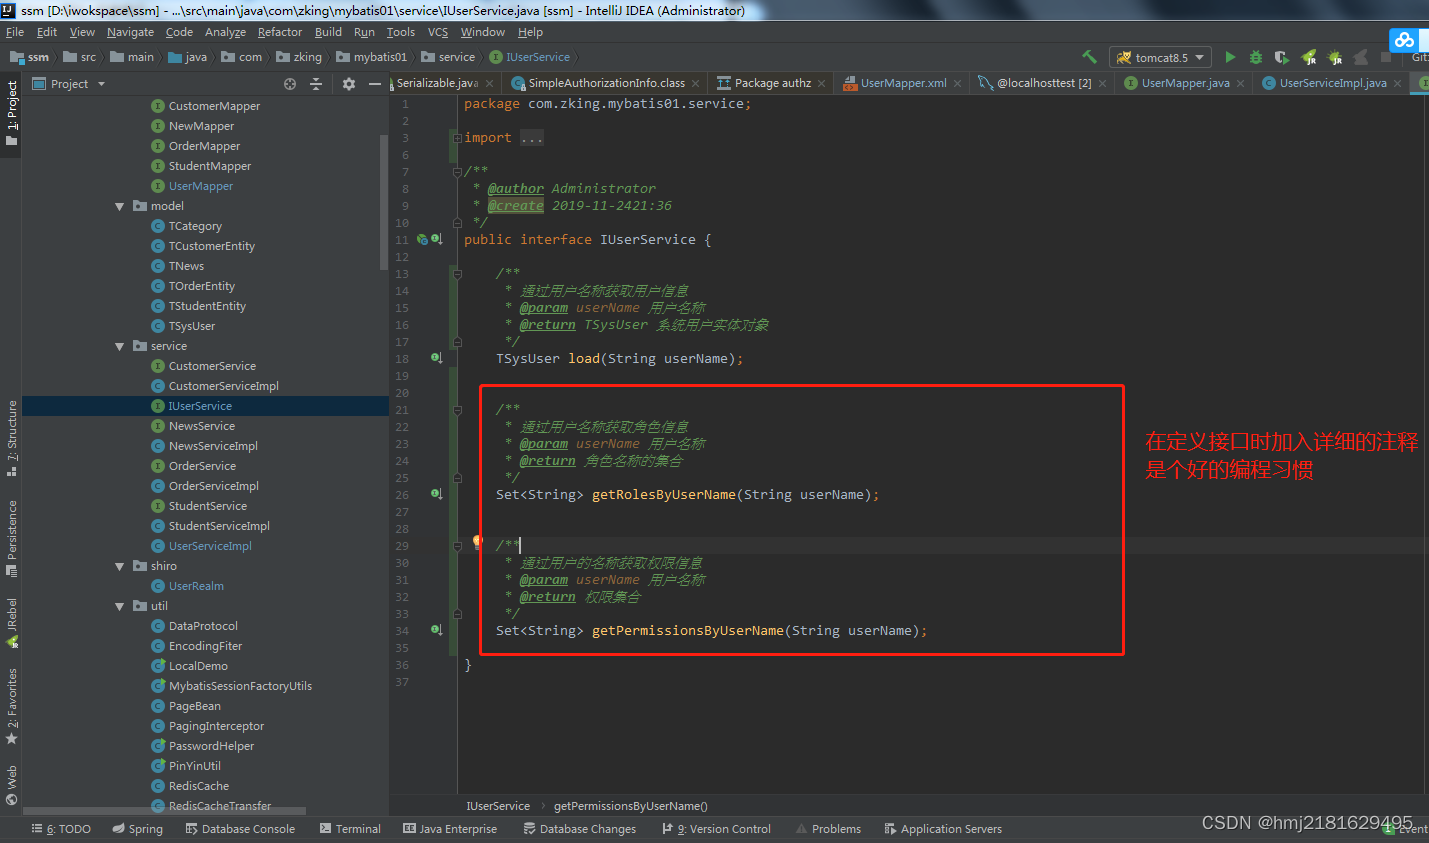Fold the class-level Javadoc at line 7
The image size is (1429, 843).
[x=457, y=171]
